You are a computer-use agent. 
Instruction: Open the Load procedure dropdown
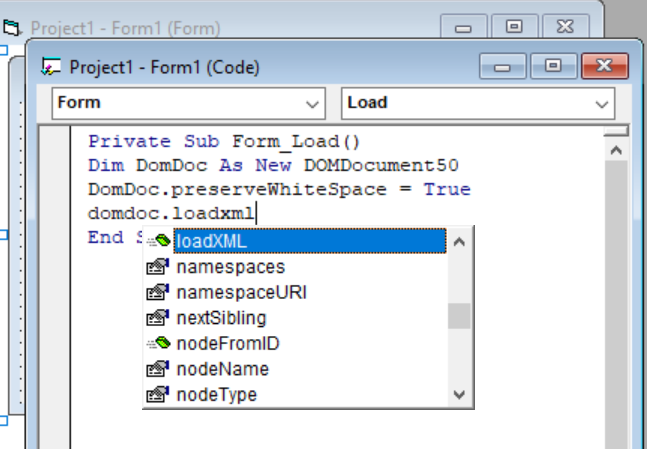click(602, 103)
